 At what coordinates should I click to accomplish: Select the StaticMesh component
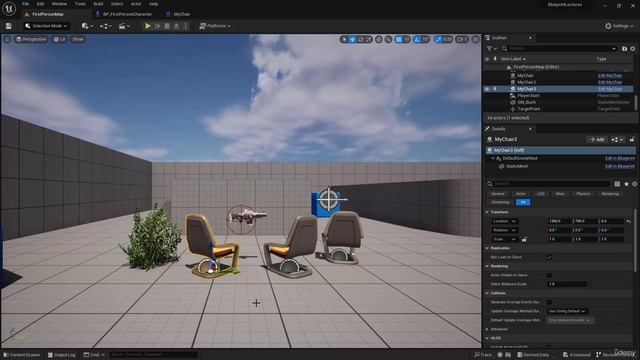(x=517, y=166)
